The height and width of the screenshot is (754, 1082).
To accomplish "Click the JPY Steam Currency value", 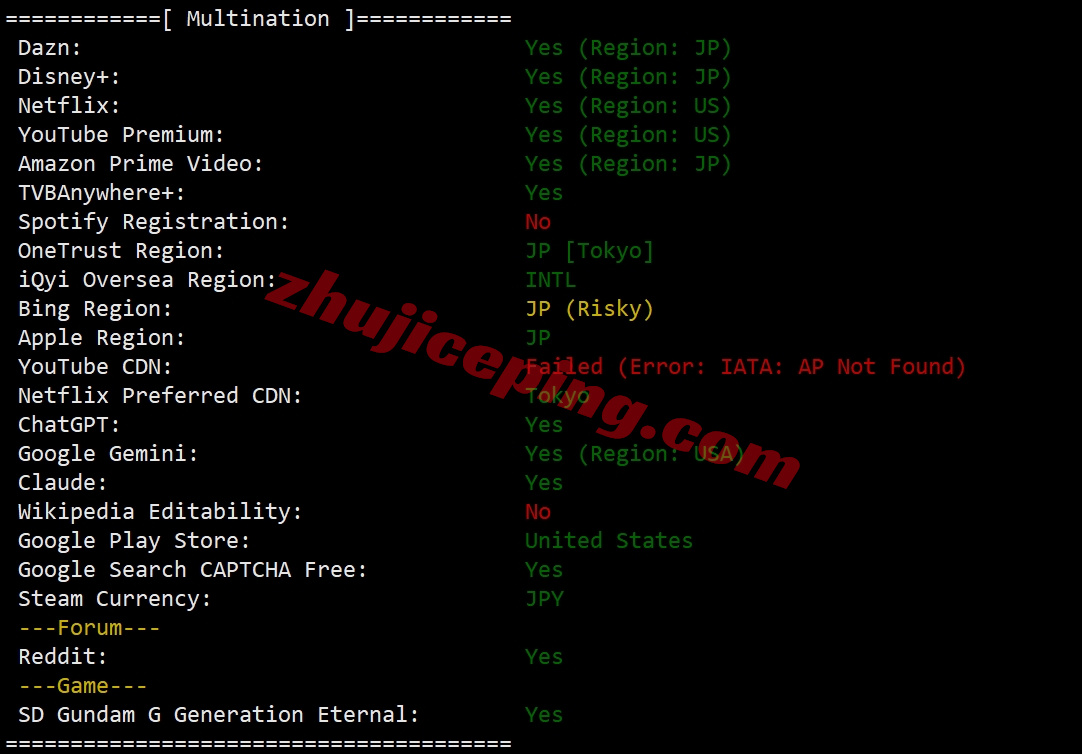I will click(544, 598).
